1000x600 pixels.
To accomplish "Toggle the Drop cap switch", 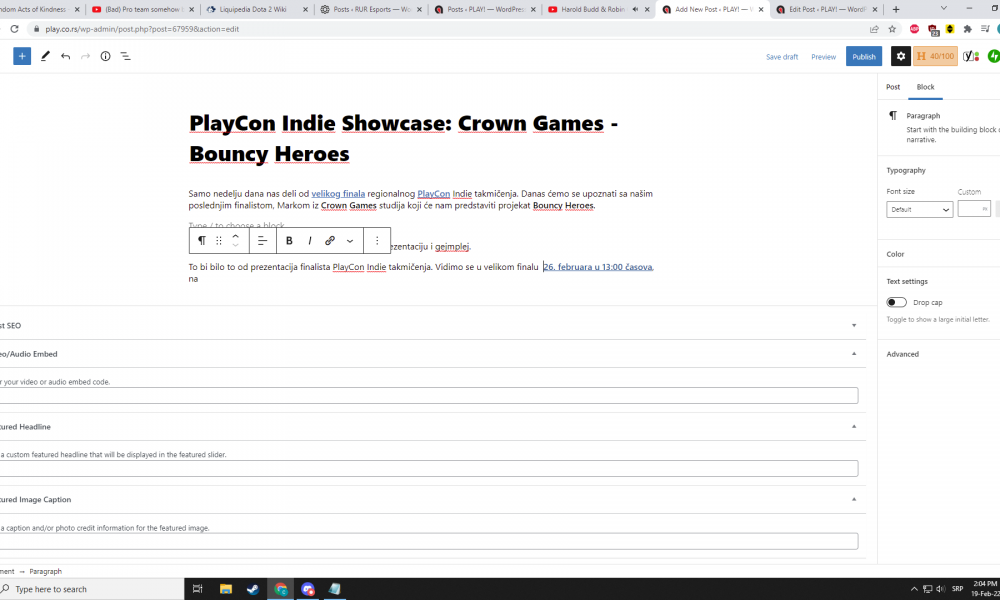I will click(x=896, y=302).
